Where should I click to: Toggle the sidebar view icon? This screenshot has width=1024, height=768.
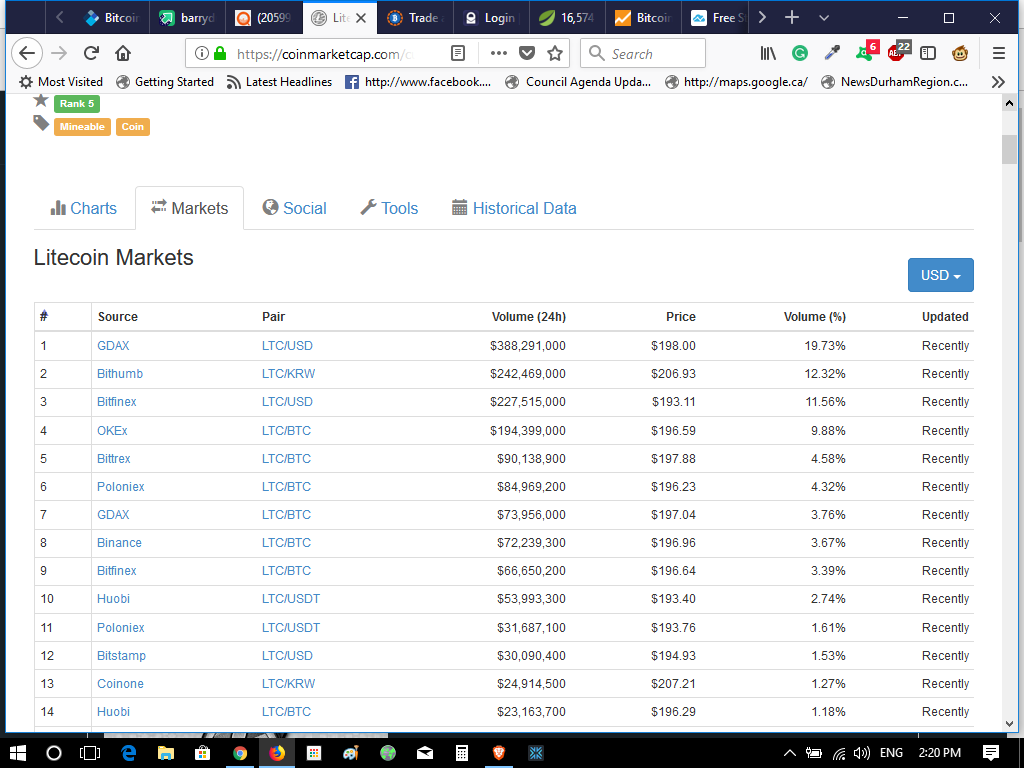(x=927, y=54)
